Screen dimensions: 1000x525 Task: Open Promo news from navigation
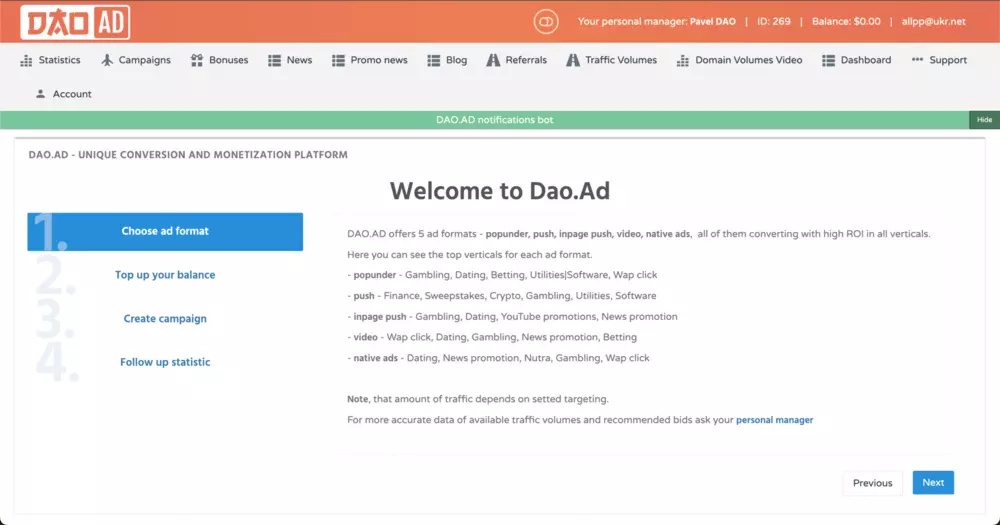pyautogui.click(x=370, y=60)
